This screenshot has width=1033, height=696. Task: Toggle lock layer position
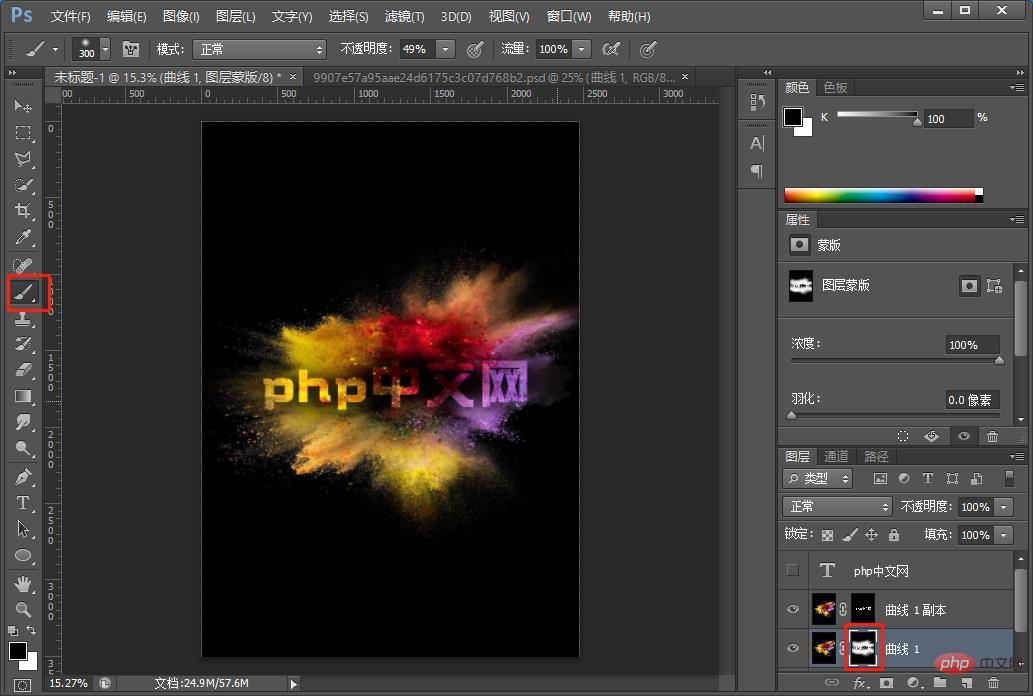click(x=872, y=535)
